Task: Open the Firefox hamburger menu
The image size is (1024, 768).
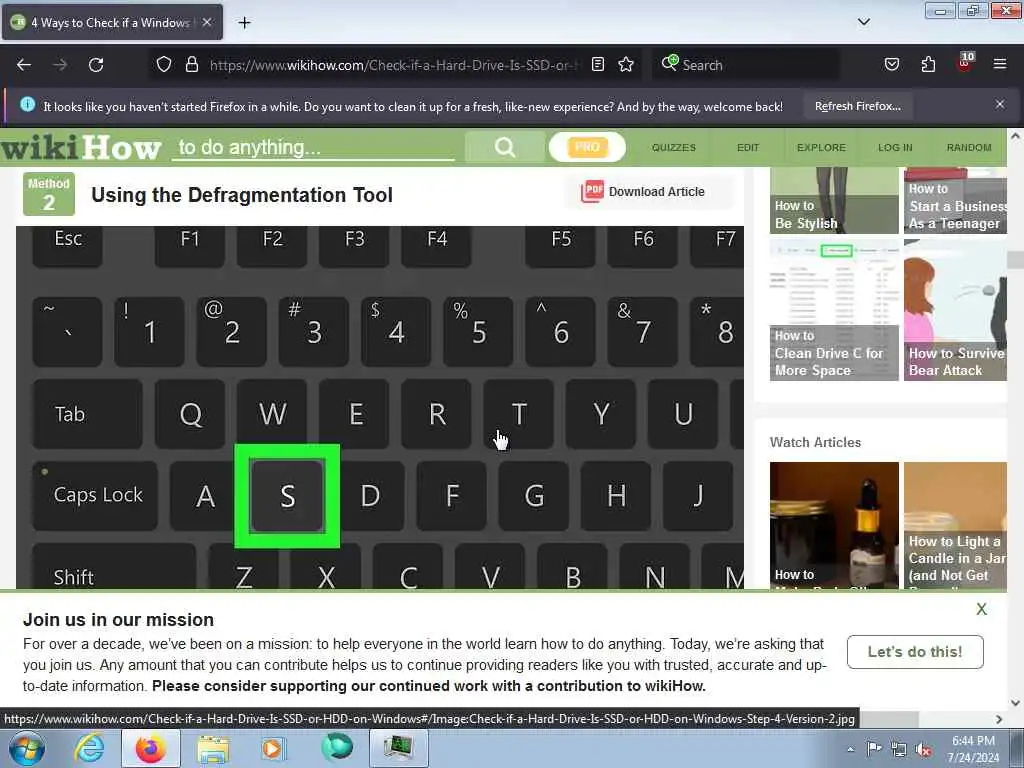Action: point(999,64)
